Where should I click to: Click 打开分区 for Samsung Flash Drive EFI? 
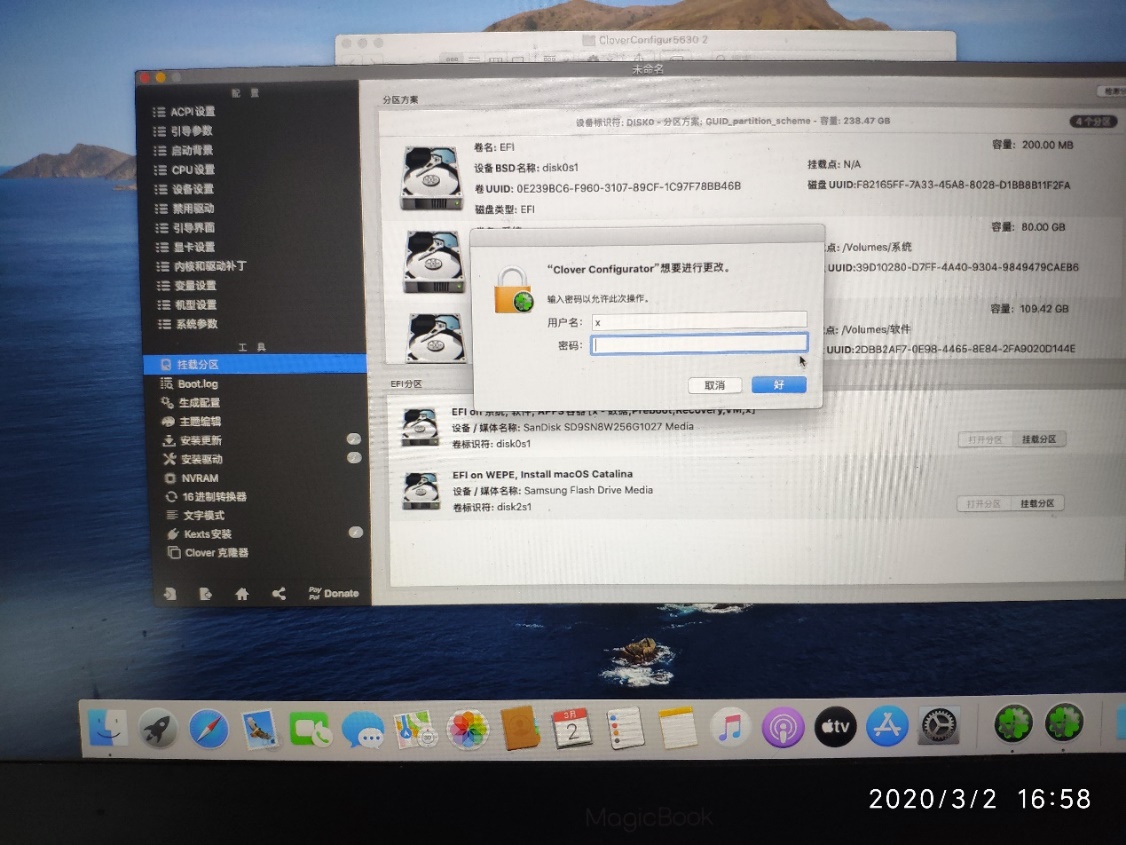pos(984,504)
